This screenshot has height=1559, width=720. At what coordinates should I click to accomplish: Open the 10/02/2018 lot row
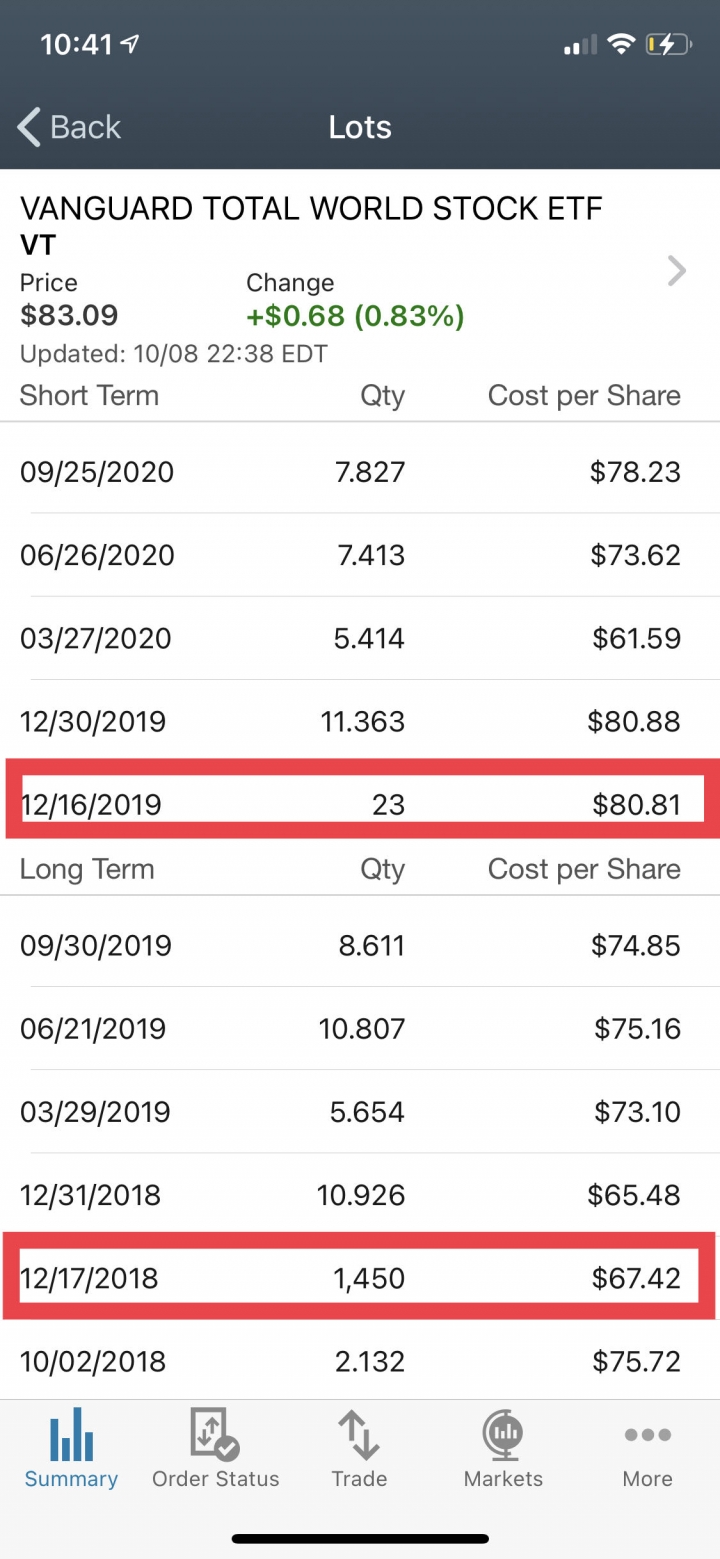[360, 1361]
